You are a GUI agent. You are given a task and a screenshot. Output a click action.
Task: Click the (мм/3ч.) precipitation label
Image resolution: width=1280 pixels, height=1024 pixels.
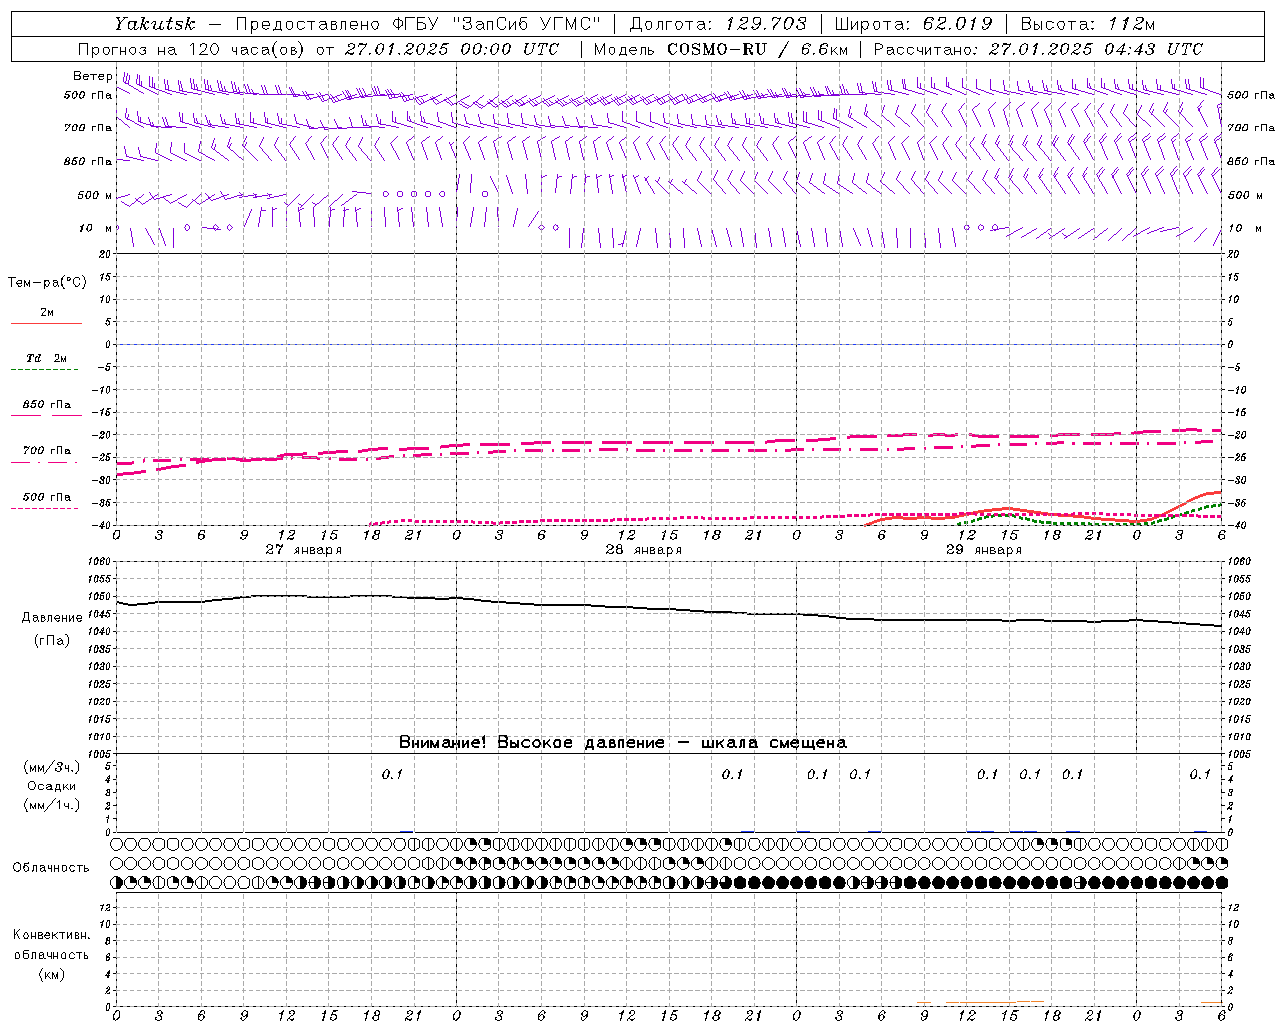click(52, 767)
